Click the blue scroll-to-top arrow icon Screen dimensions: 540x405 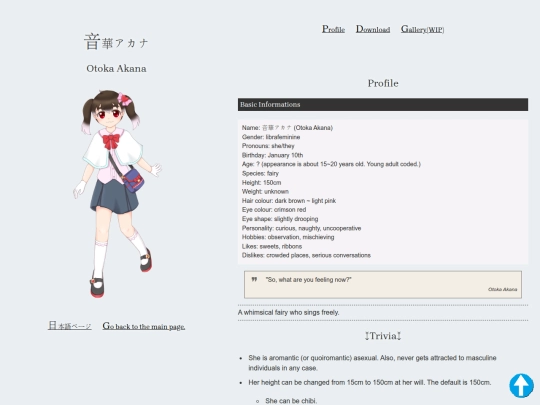(521, 386)
